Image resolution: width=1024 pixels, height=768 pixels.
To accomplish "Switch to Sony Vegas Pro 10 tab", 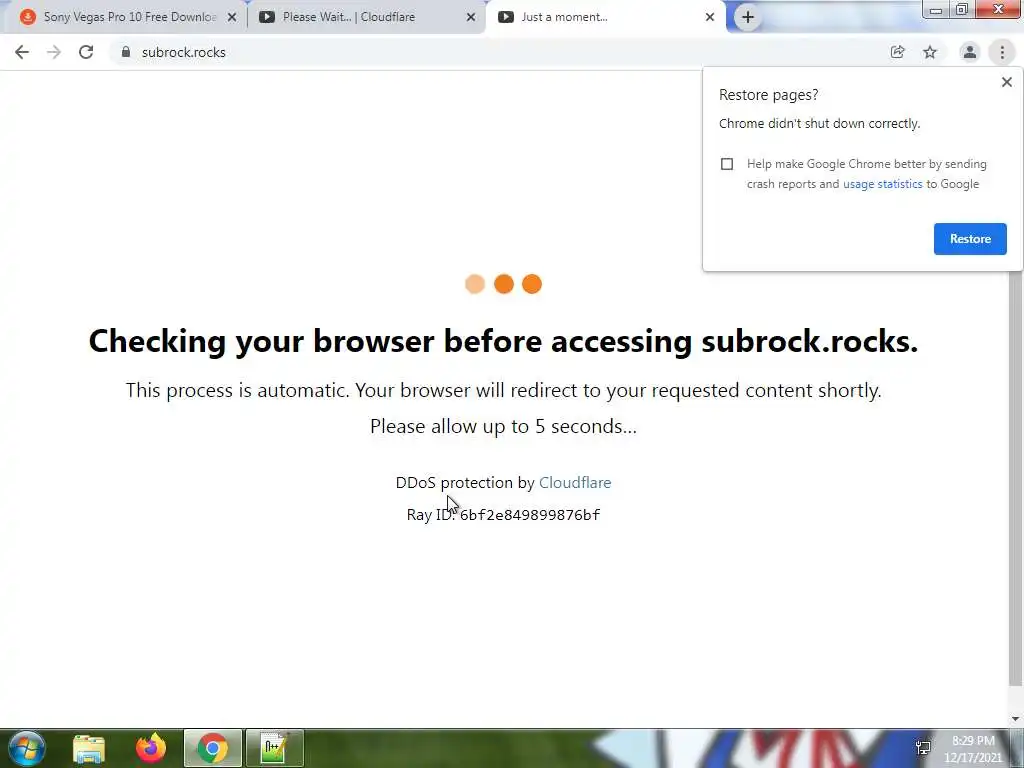I will pos(129,17).
